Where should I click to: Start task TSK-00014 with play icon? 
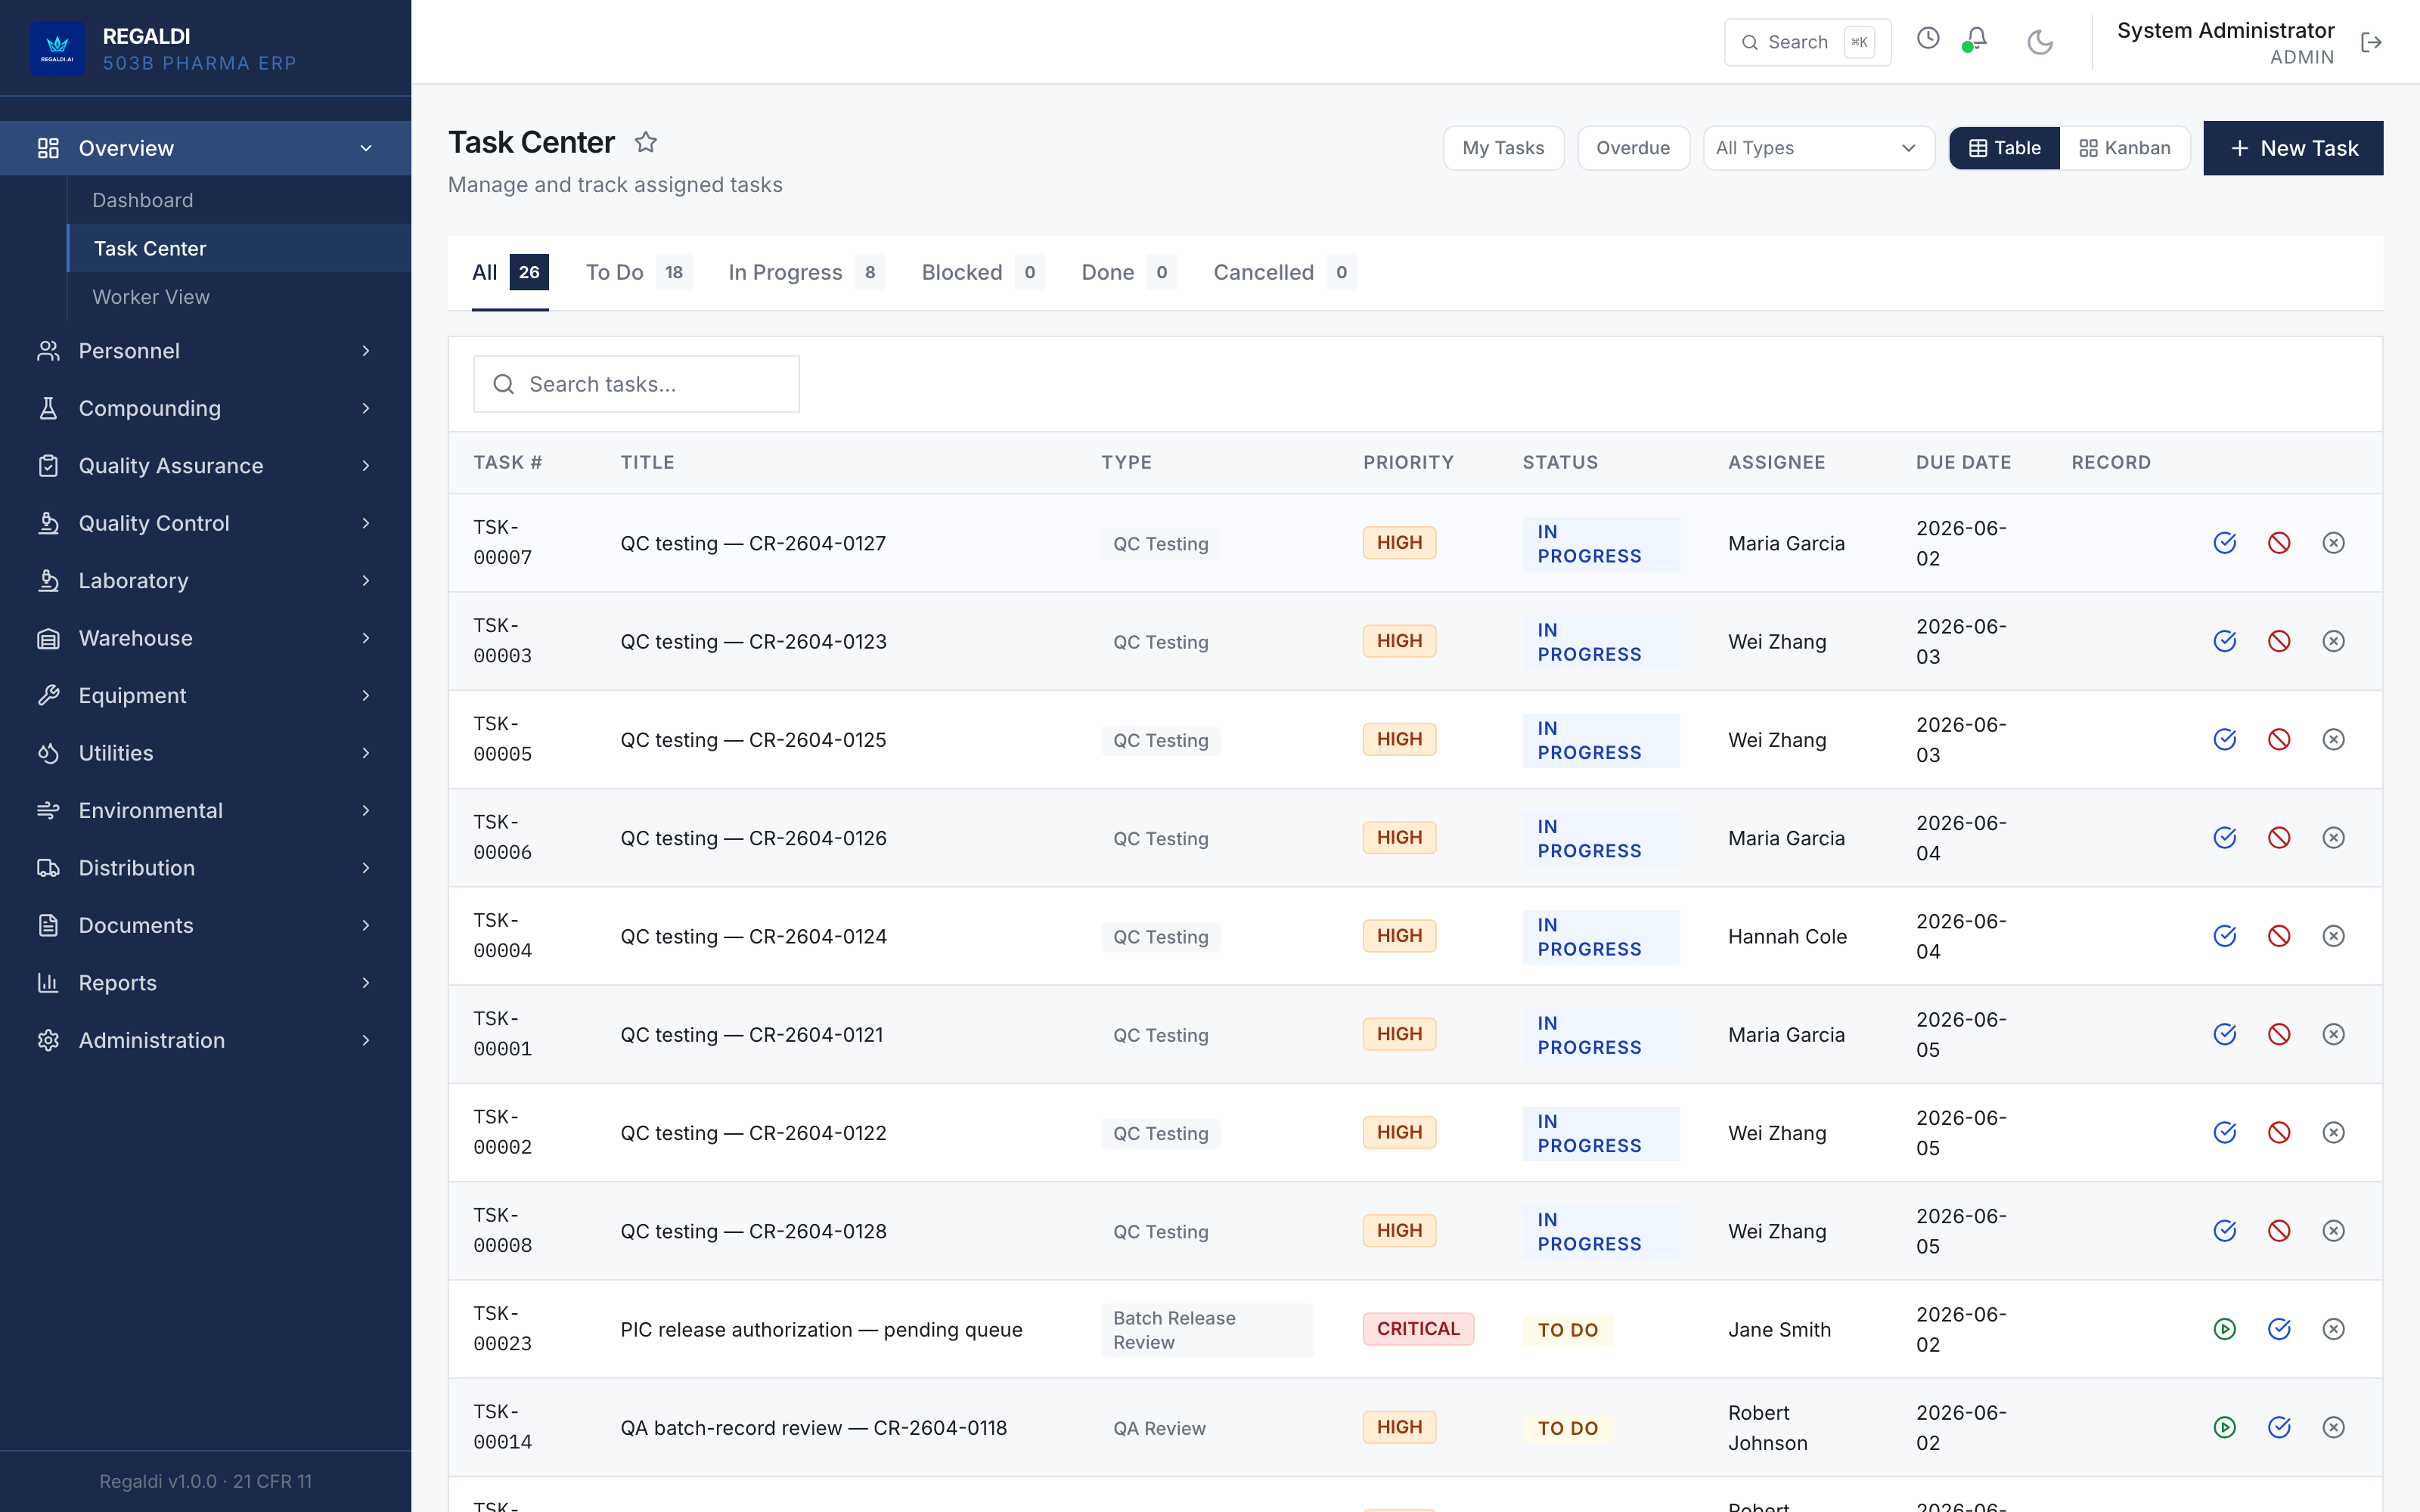click(x=2224, y=1427)
